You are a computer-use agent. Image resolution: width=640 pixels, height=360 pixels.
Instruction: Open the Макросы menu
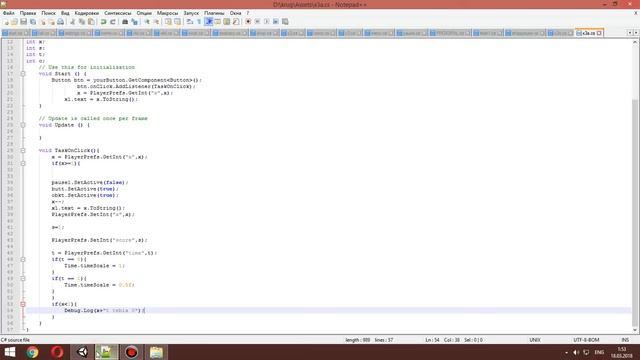point(168,13)
